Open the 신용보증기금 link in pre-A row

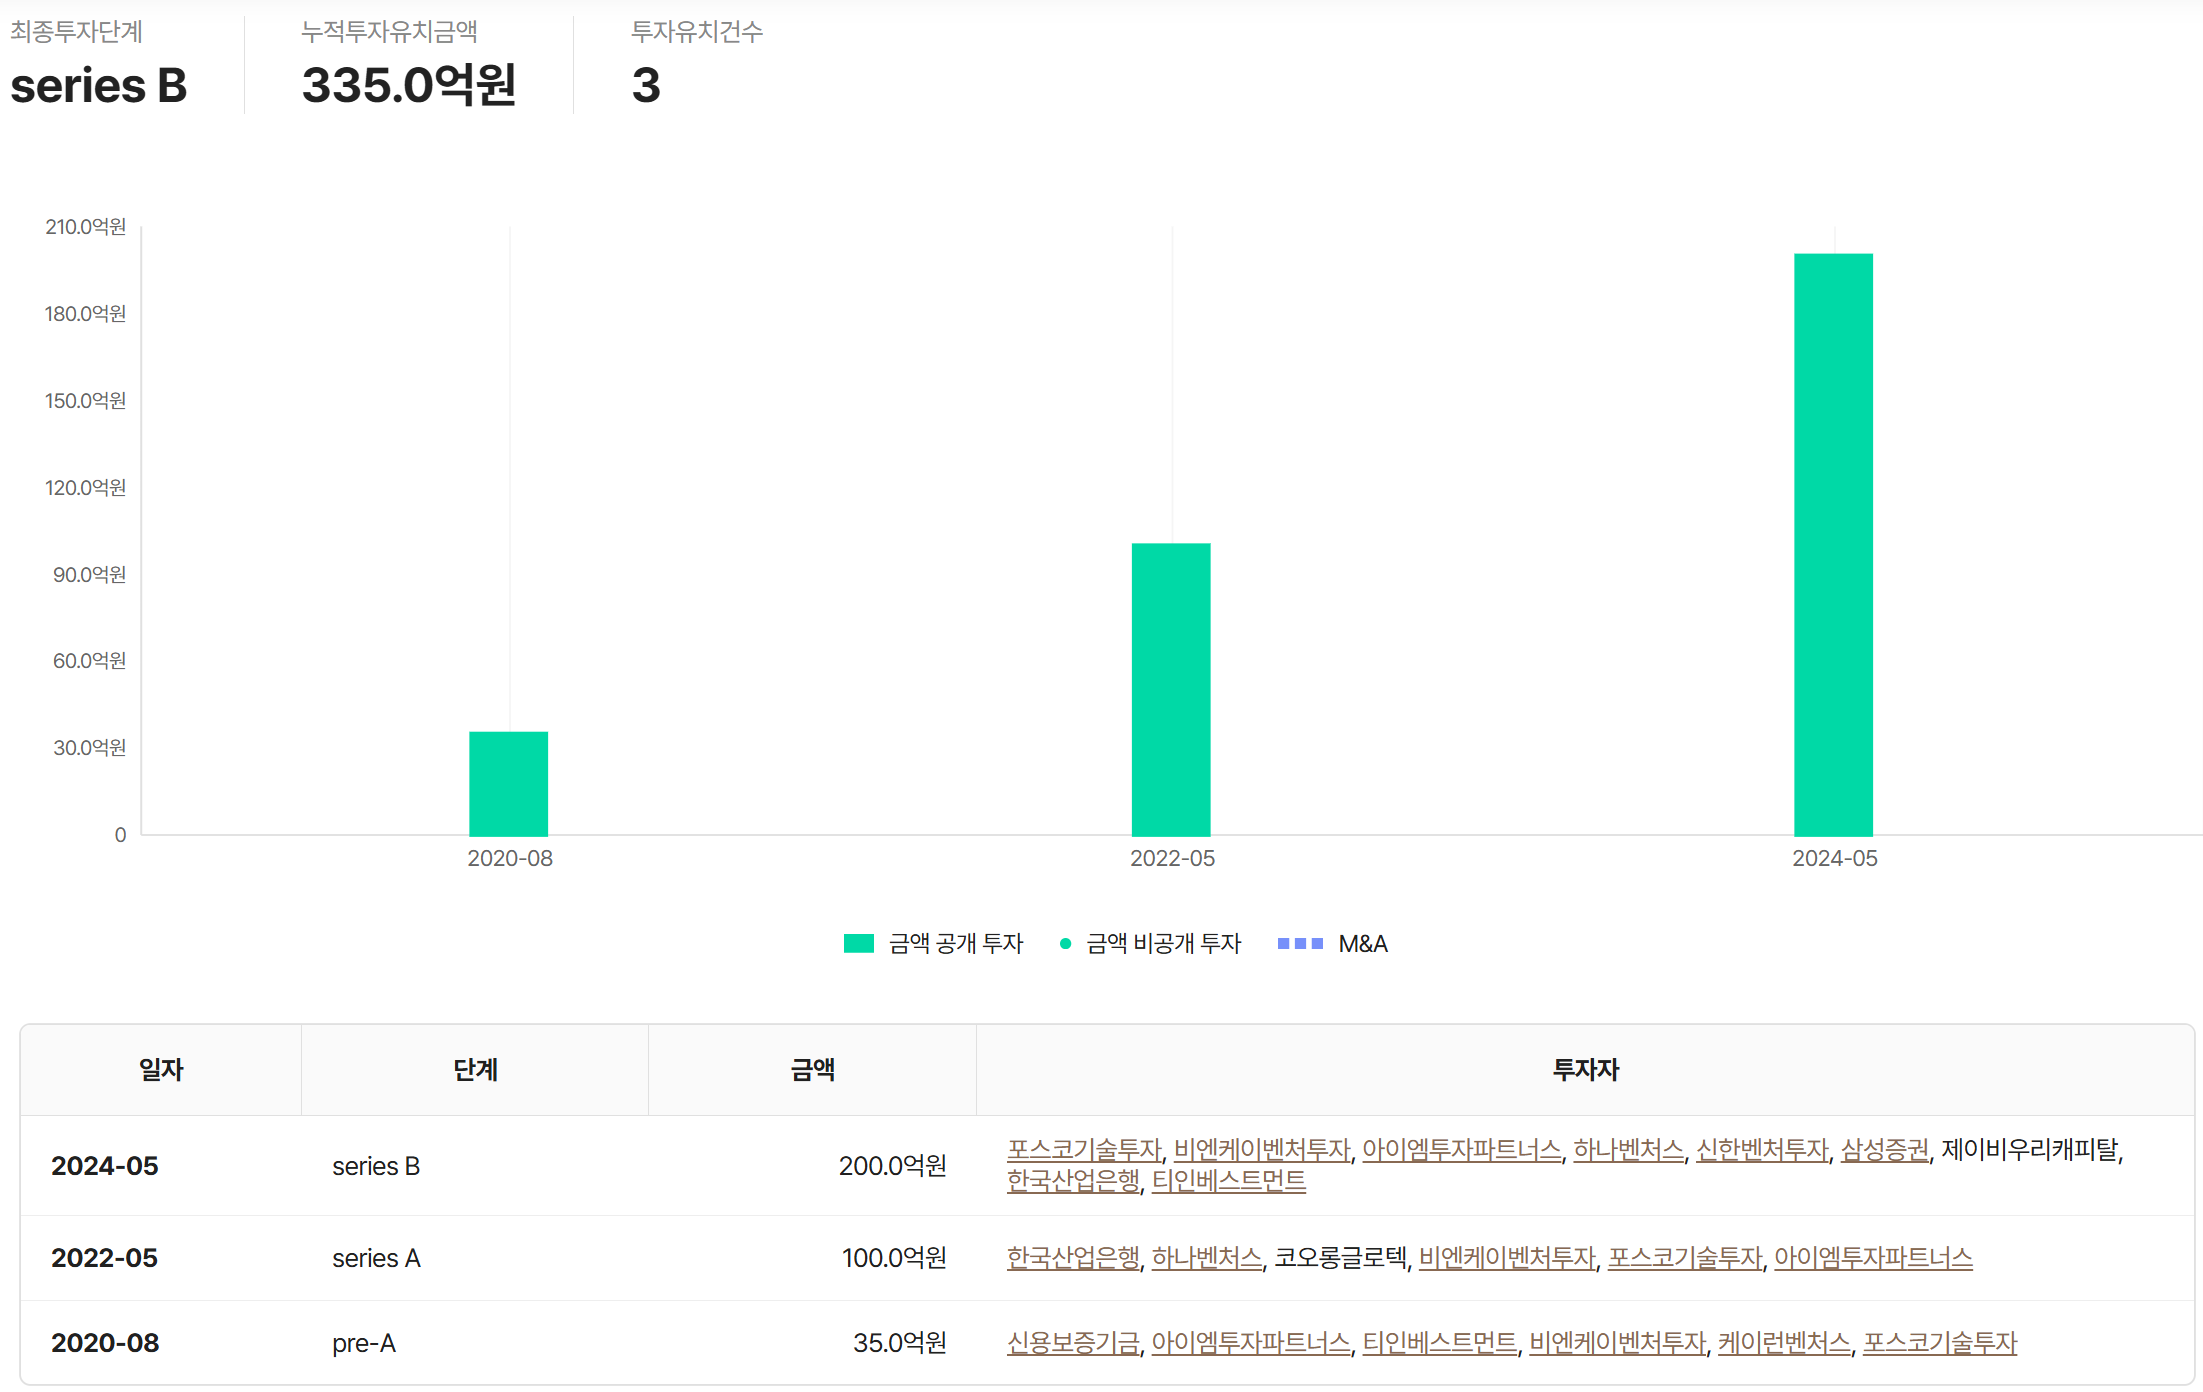coord(1073,1343)
